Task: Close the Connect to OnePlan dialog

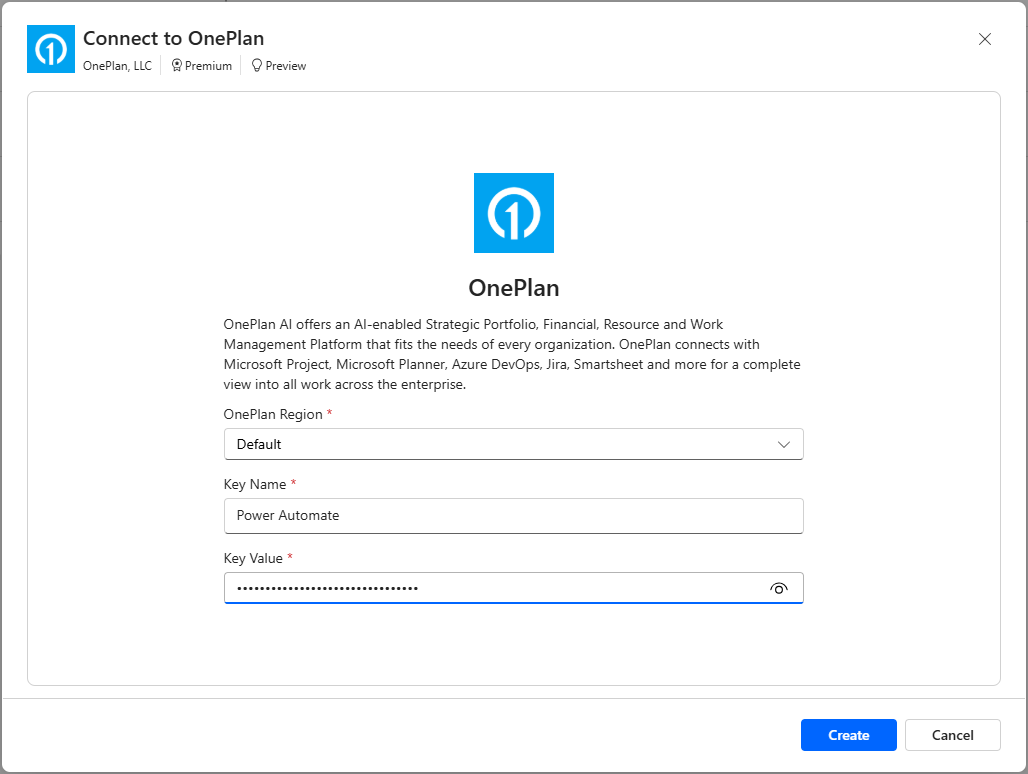Action: (984, 39)
